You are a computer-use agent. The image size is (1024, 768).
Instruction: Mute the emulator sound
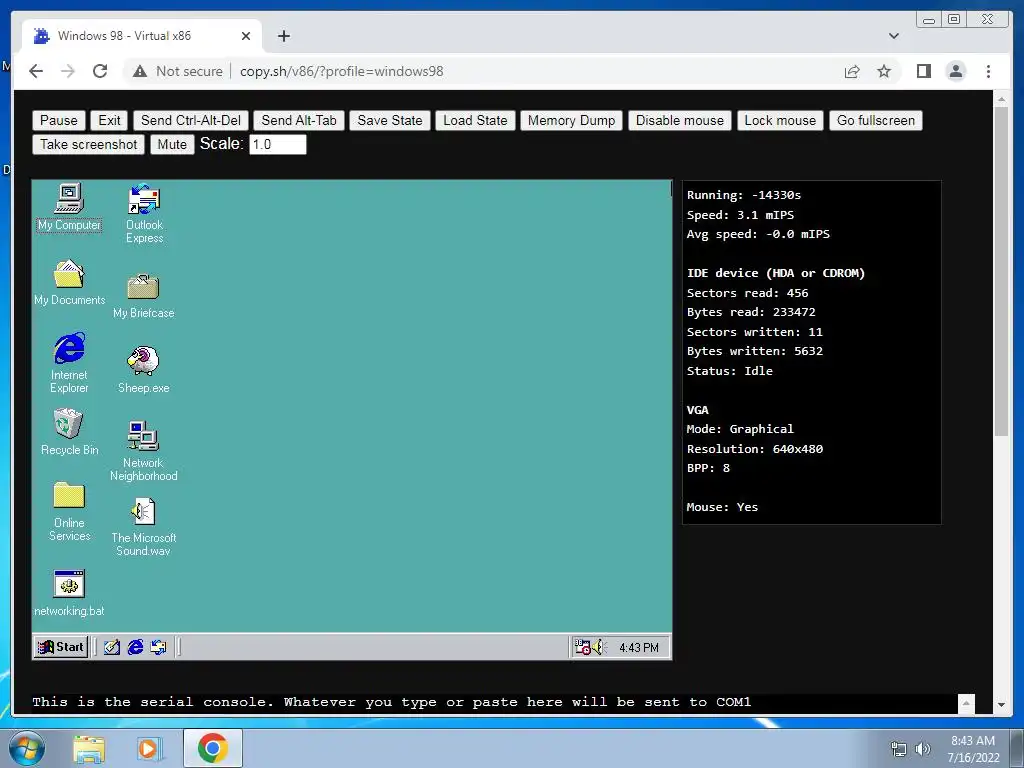pyautogui.click(x=172, y=144)
